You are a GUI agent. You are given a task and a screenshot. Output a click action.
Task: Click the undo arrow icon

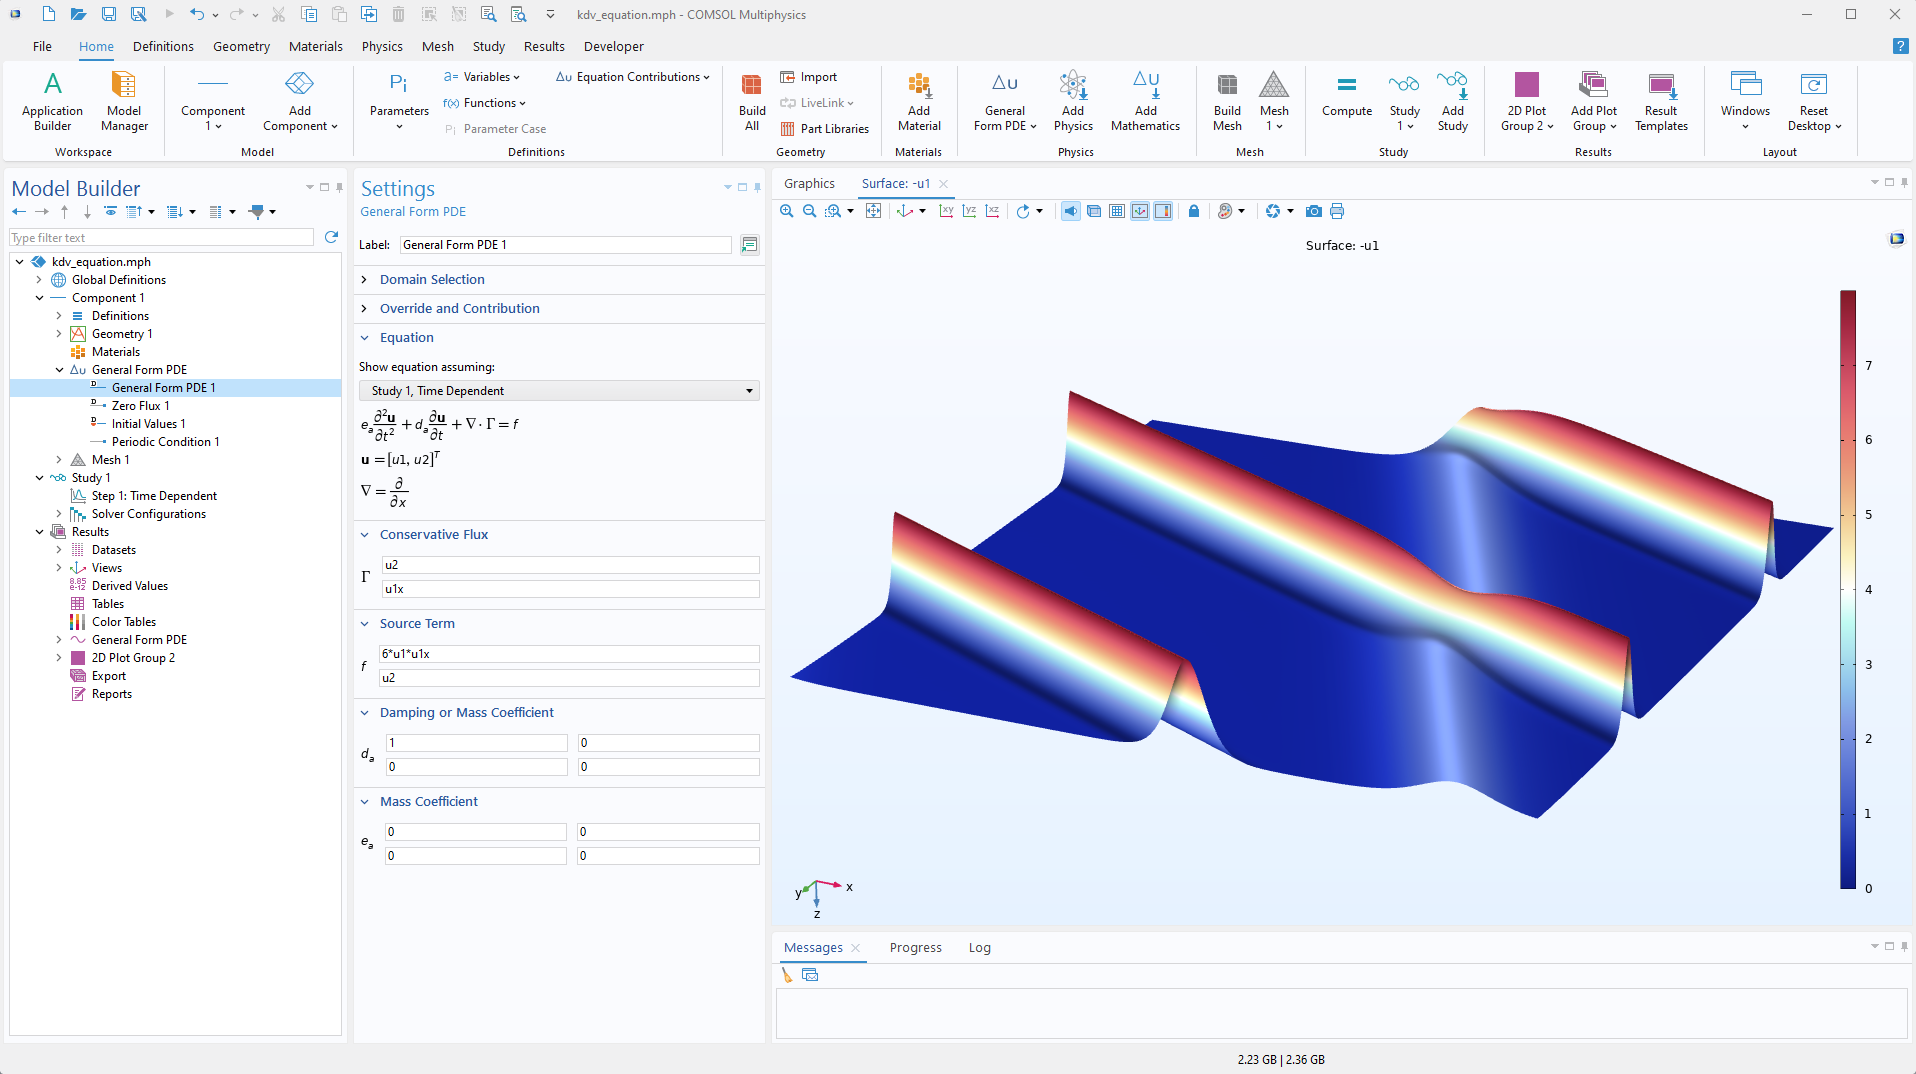coord(197,14)
